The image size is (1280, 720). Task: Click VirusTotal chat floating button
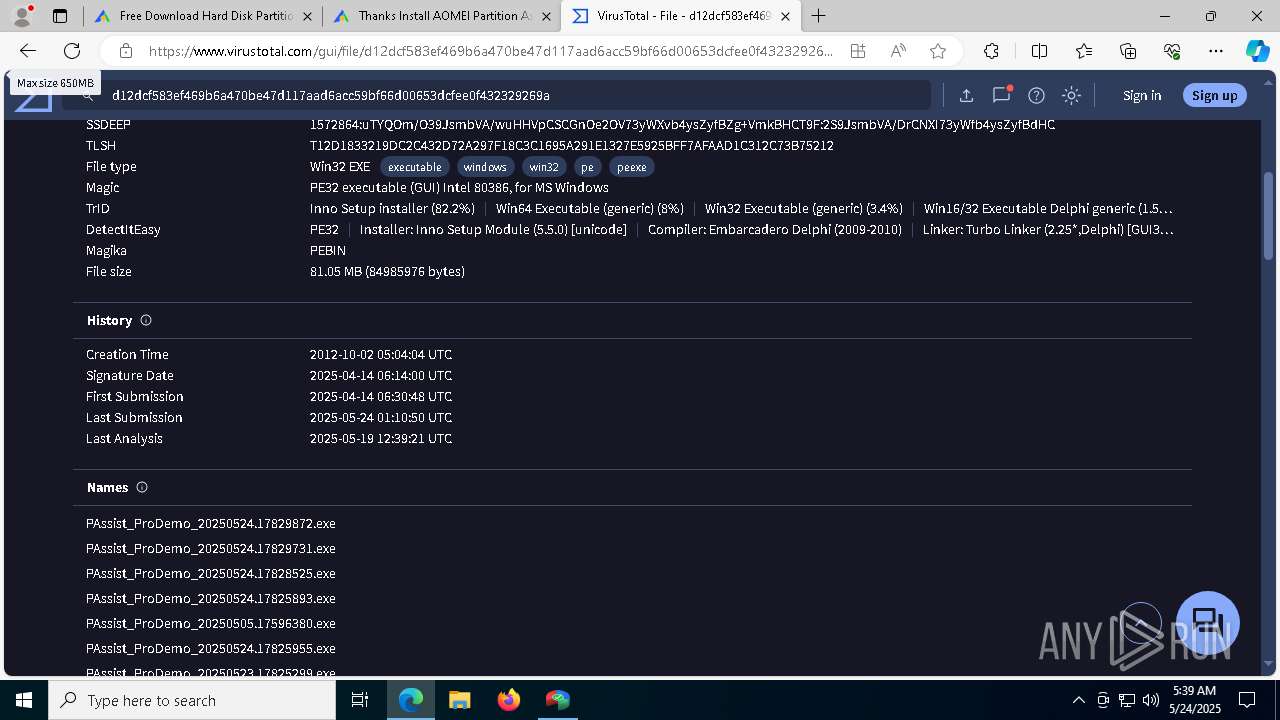pos(1208,622)
